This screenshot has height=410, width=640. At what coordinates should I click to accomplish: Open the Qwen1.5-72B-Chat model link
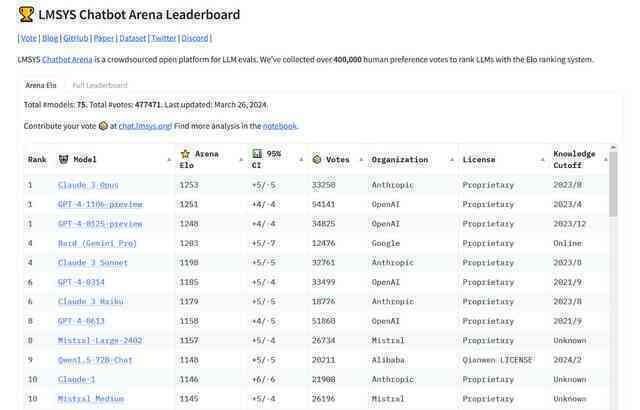(x=96, y=360)
